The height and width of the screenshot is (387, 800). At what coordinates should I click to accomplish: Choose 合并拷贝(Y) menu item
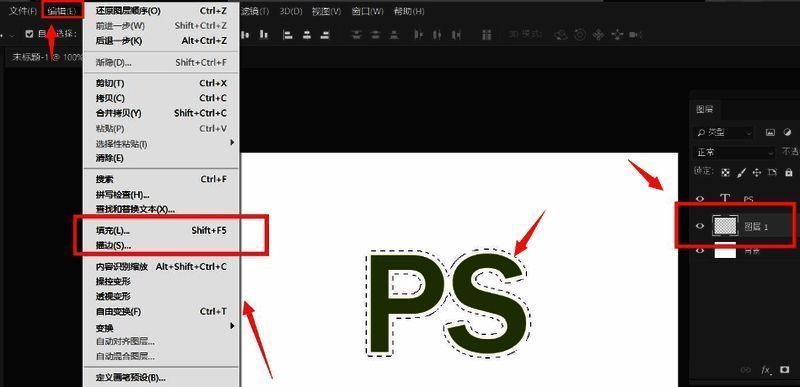pyautogui.click(x=161, y=113)
